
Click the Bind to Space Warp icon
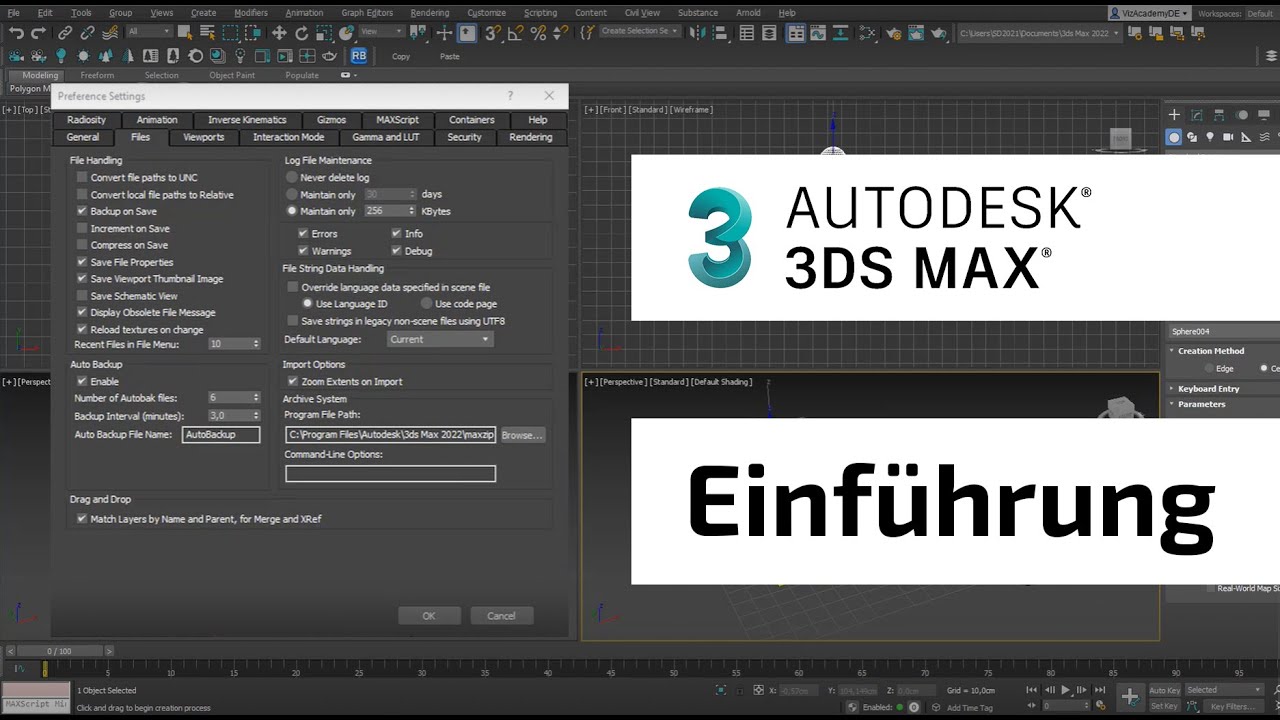110,33
